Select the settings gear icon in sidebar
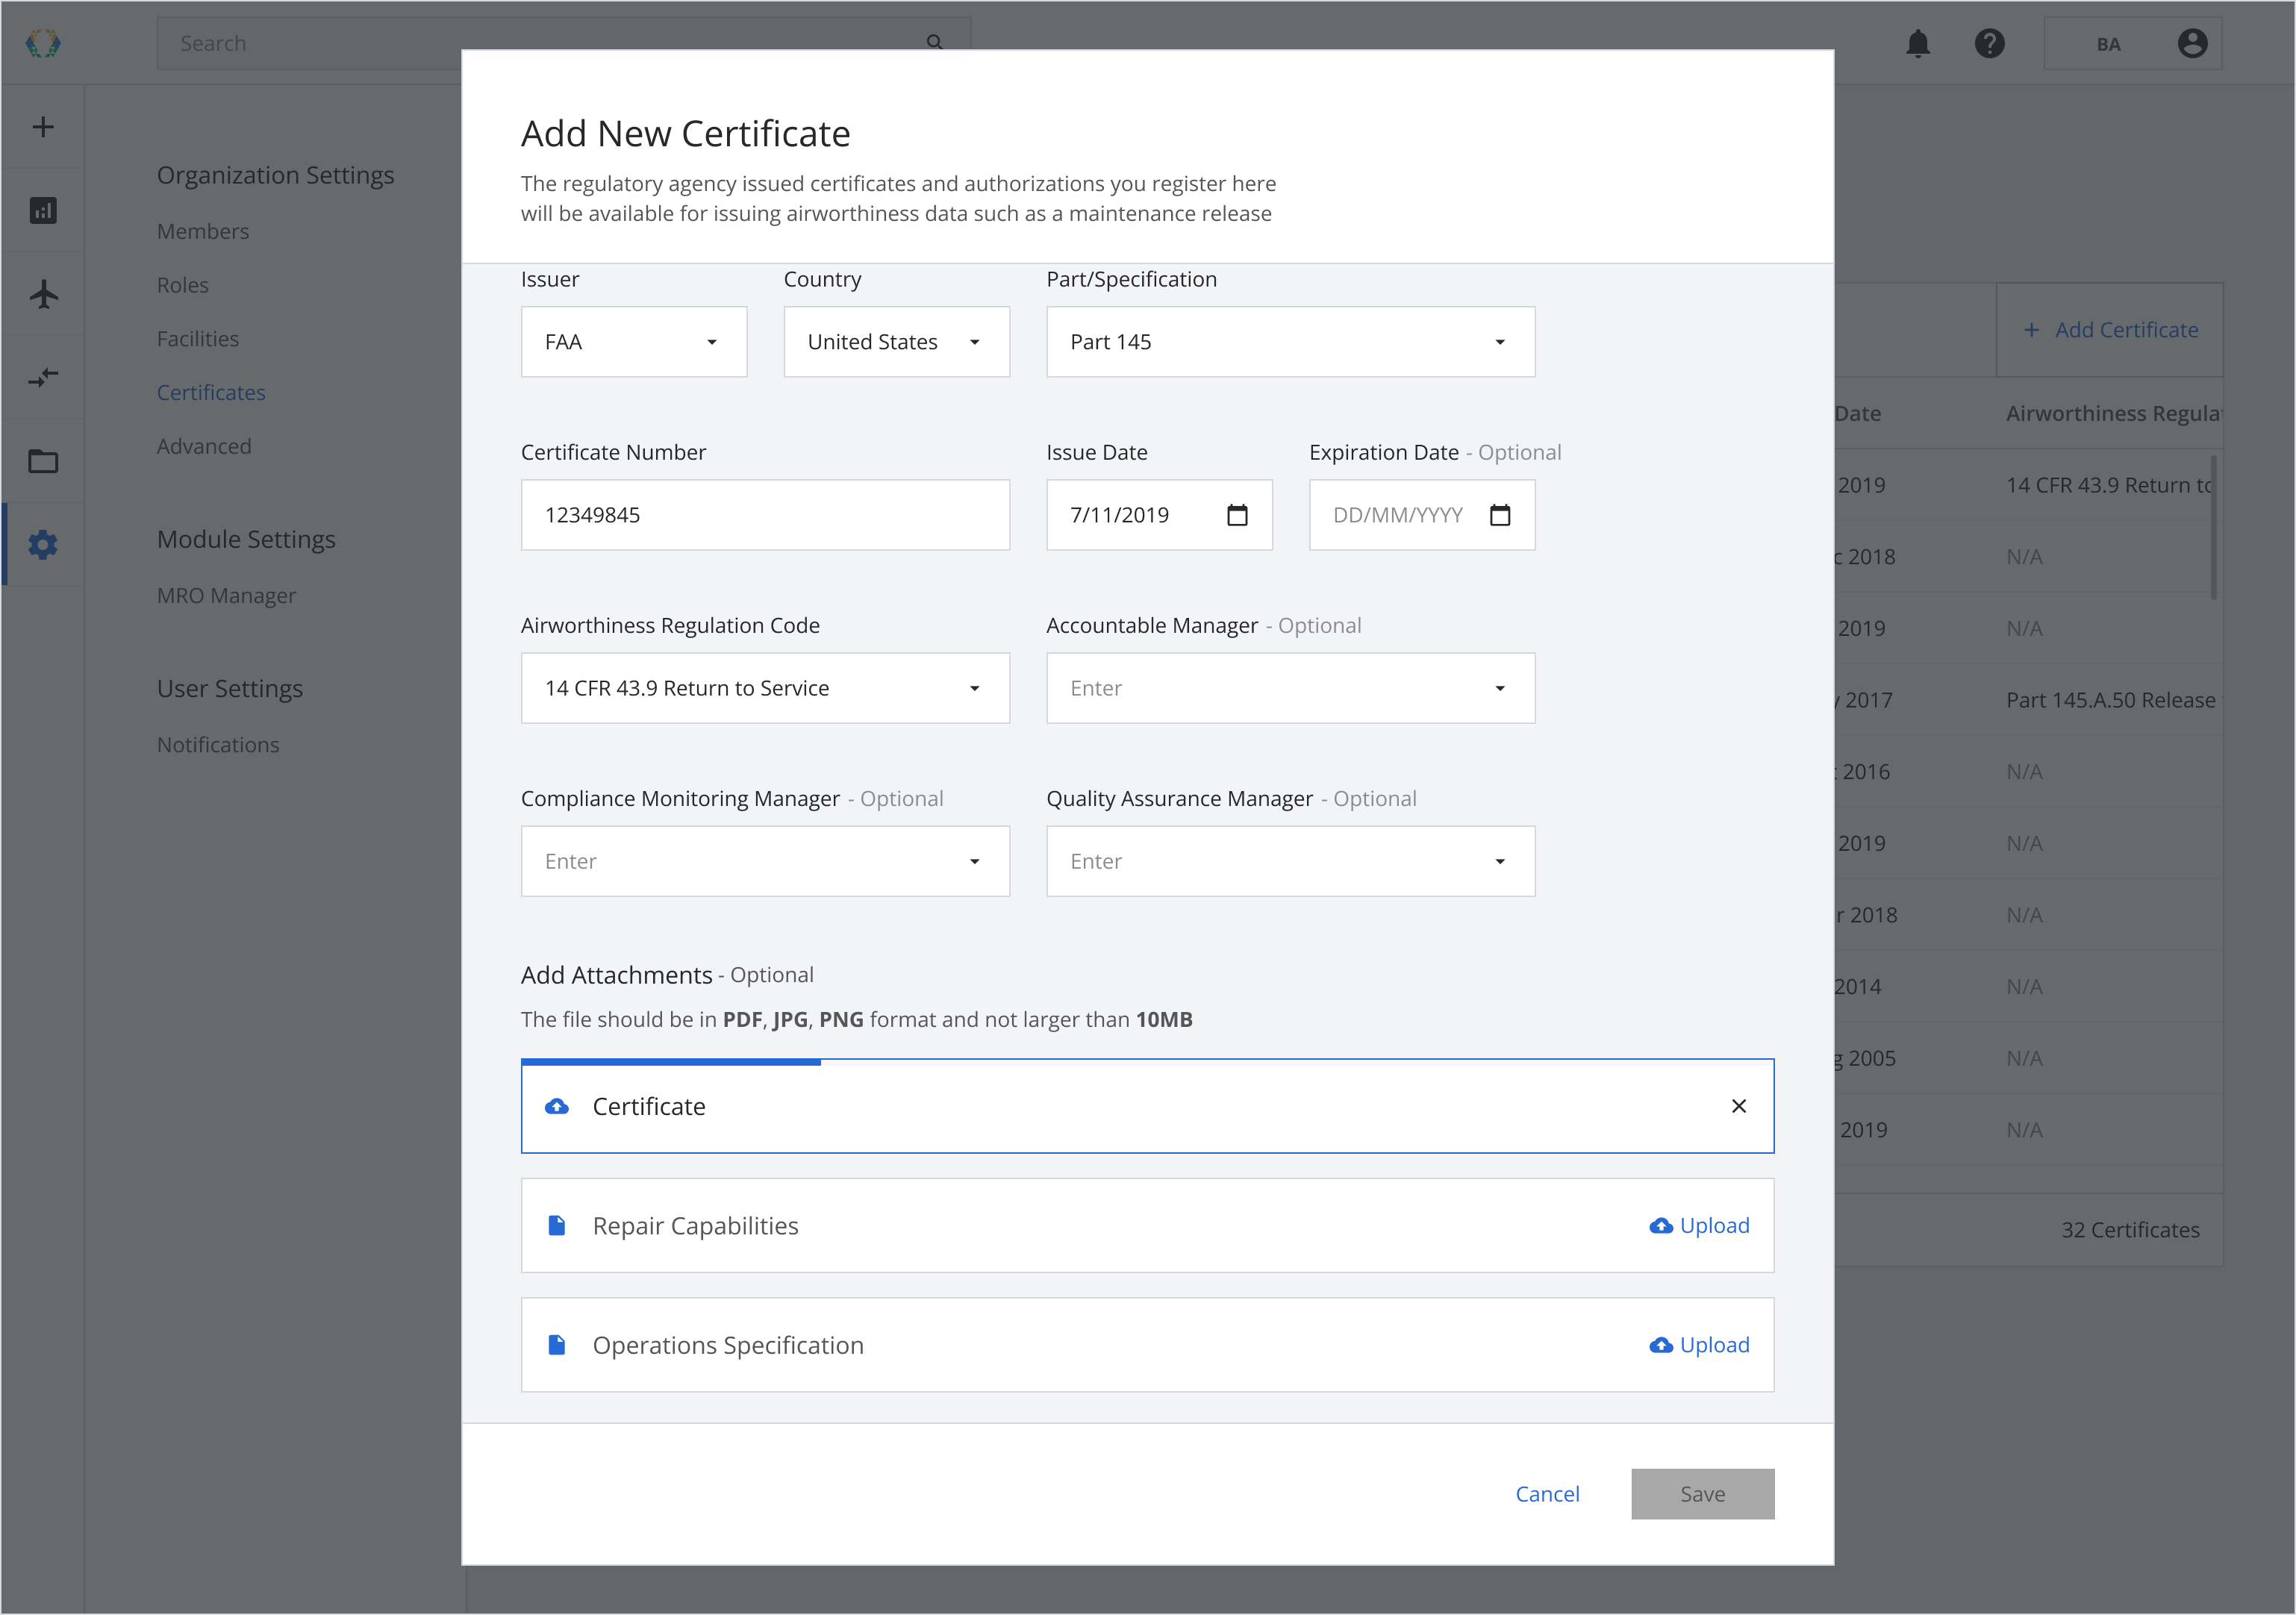Screen dimensions: 2296x1615 tap(43, 545)
